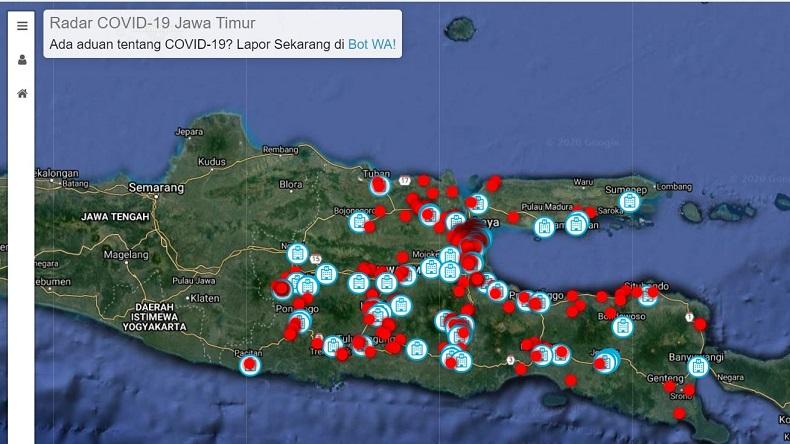Click the red case dot at Pacitan
The image size is (790, 444).
pos(249,365)
